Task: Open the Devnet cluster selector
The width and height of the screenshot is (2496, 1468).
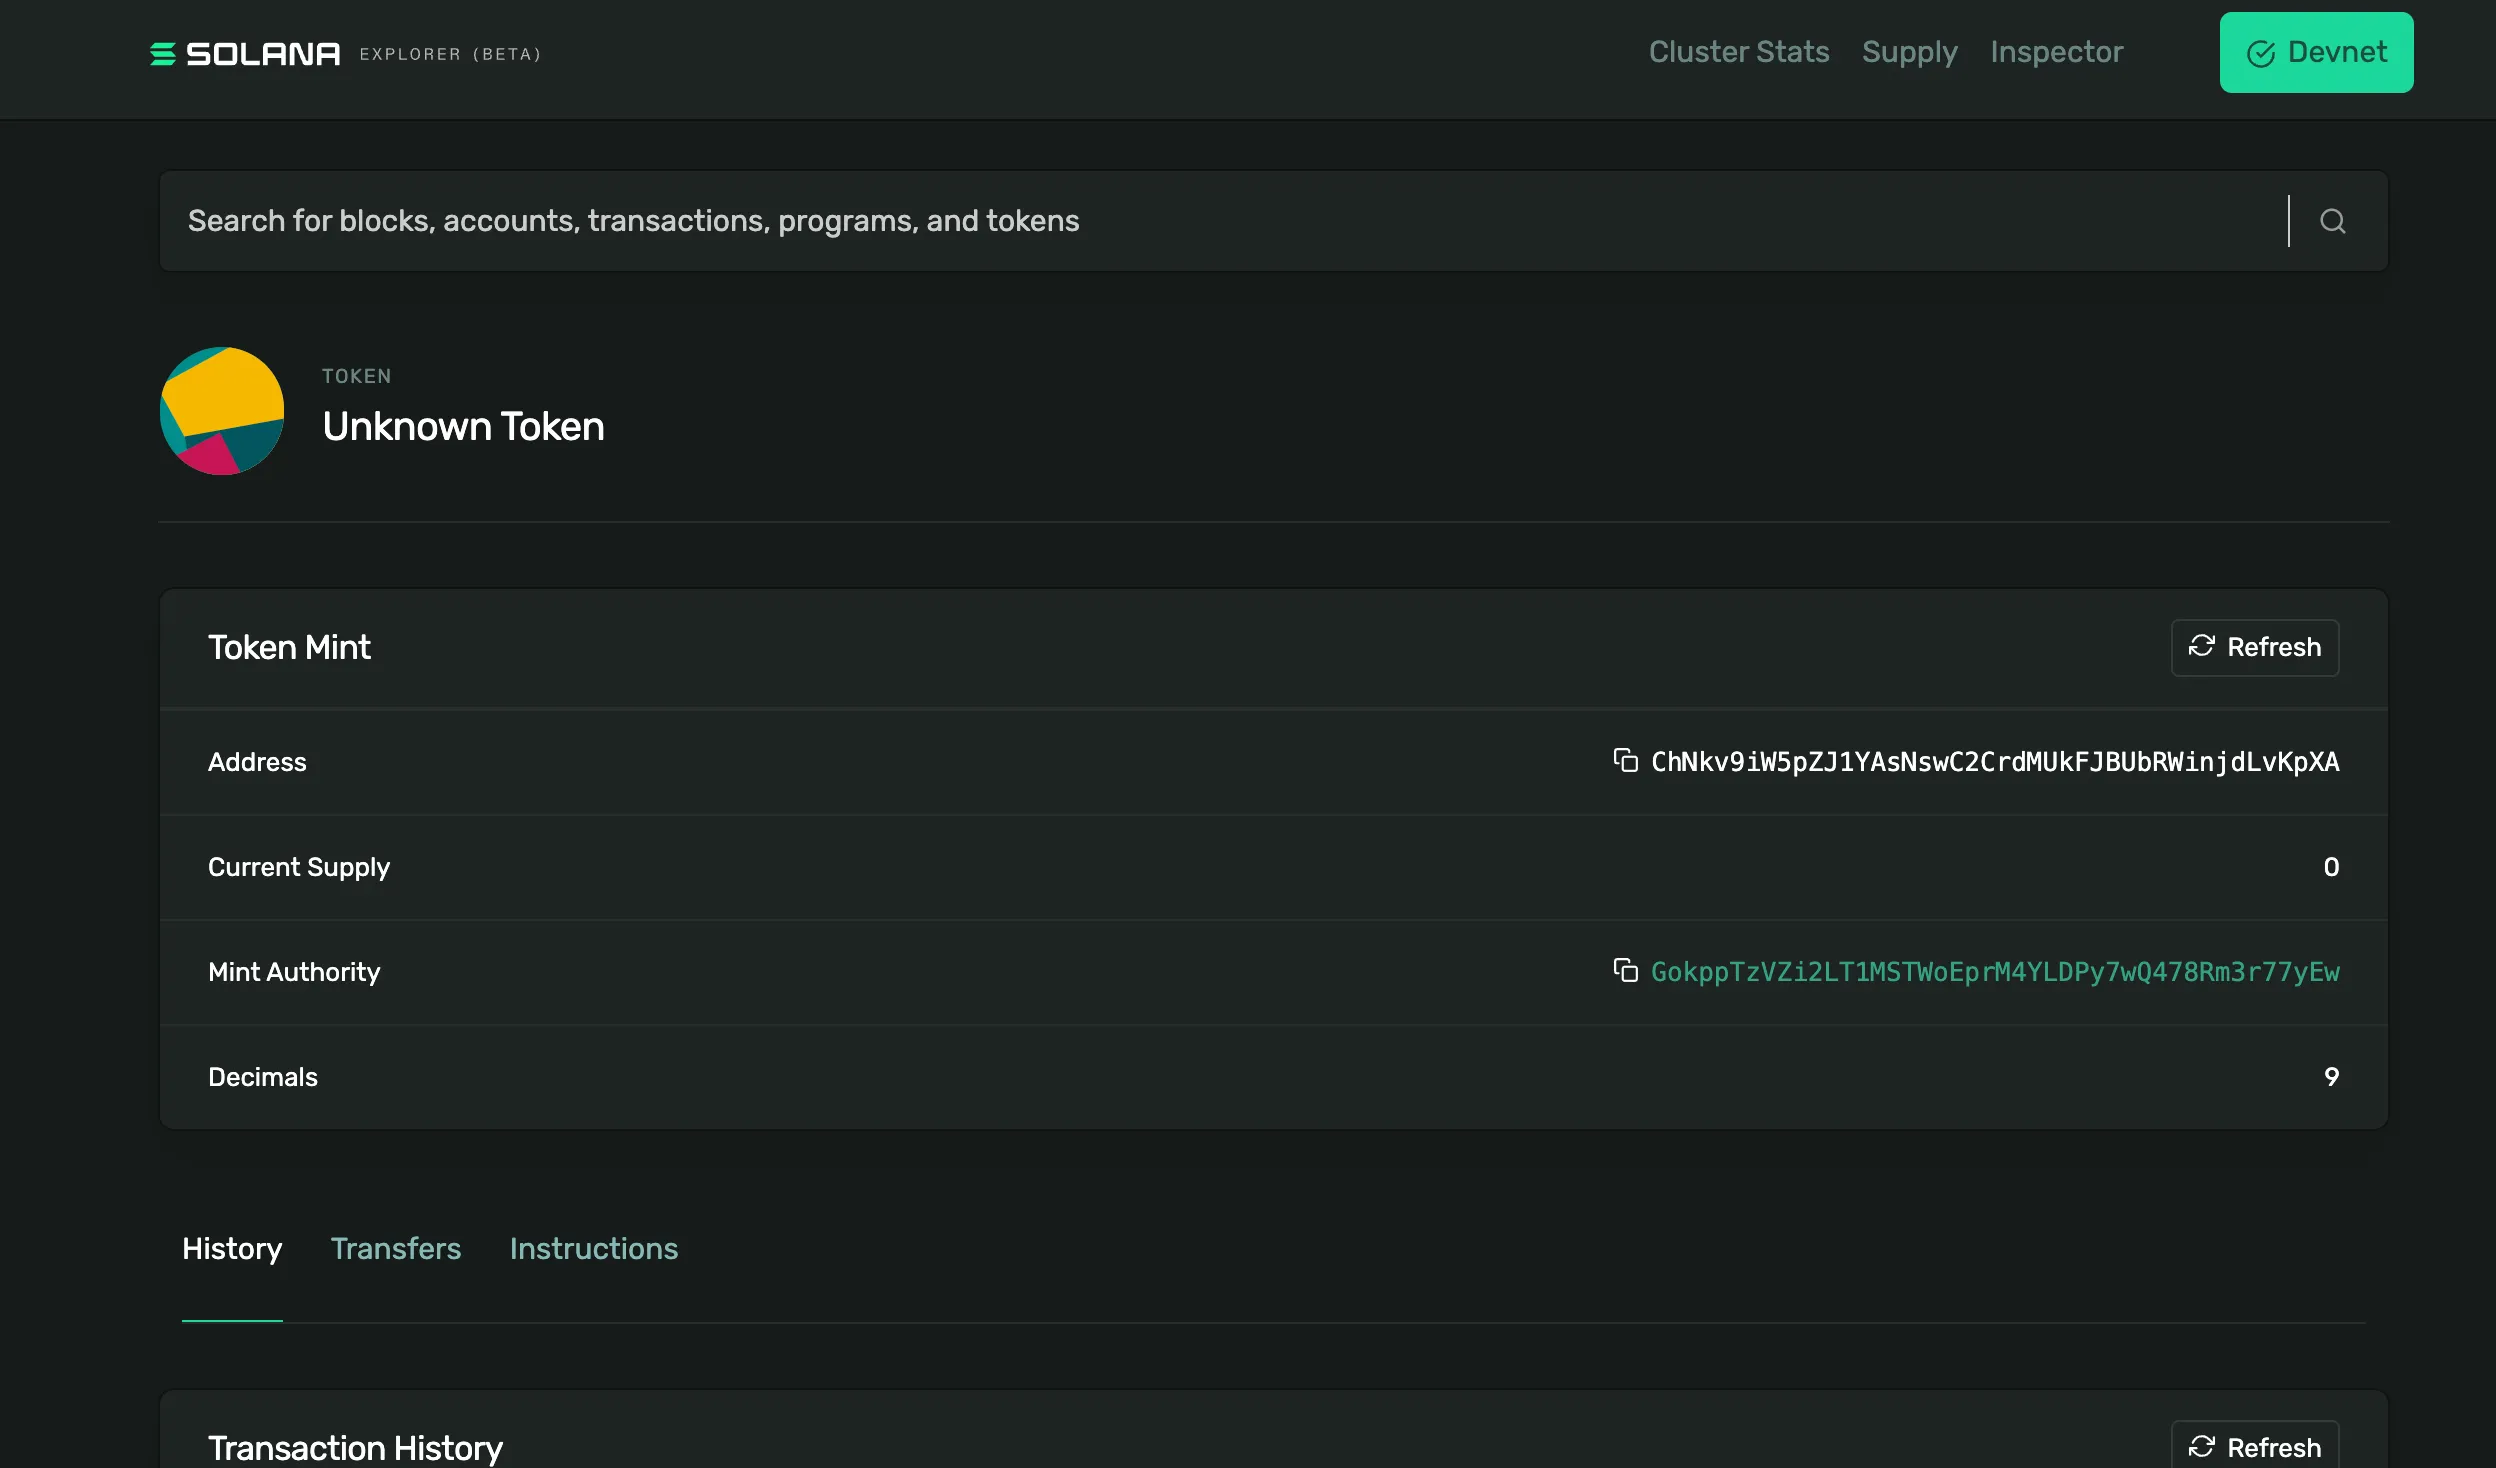Action: (2316, 52)
